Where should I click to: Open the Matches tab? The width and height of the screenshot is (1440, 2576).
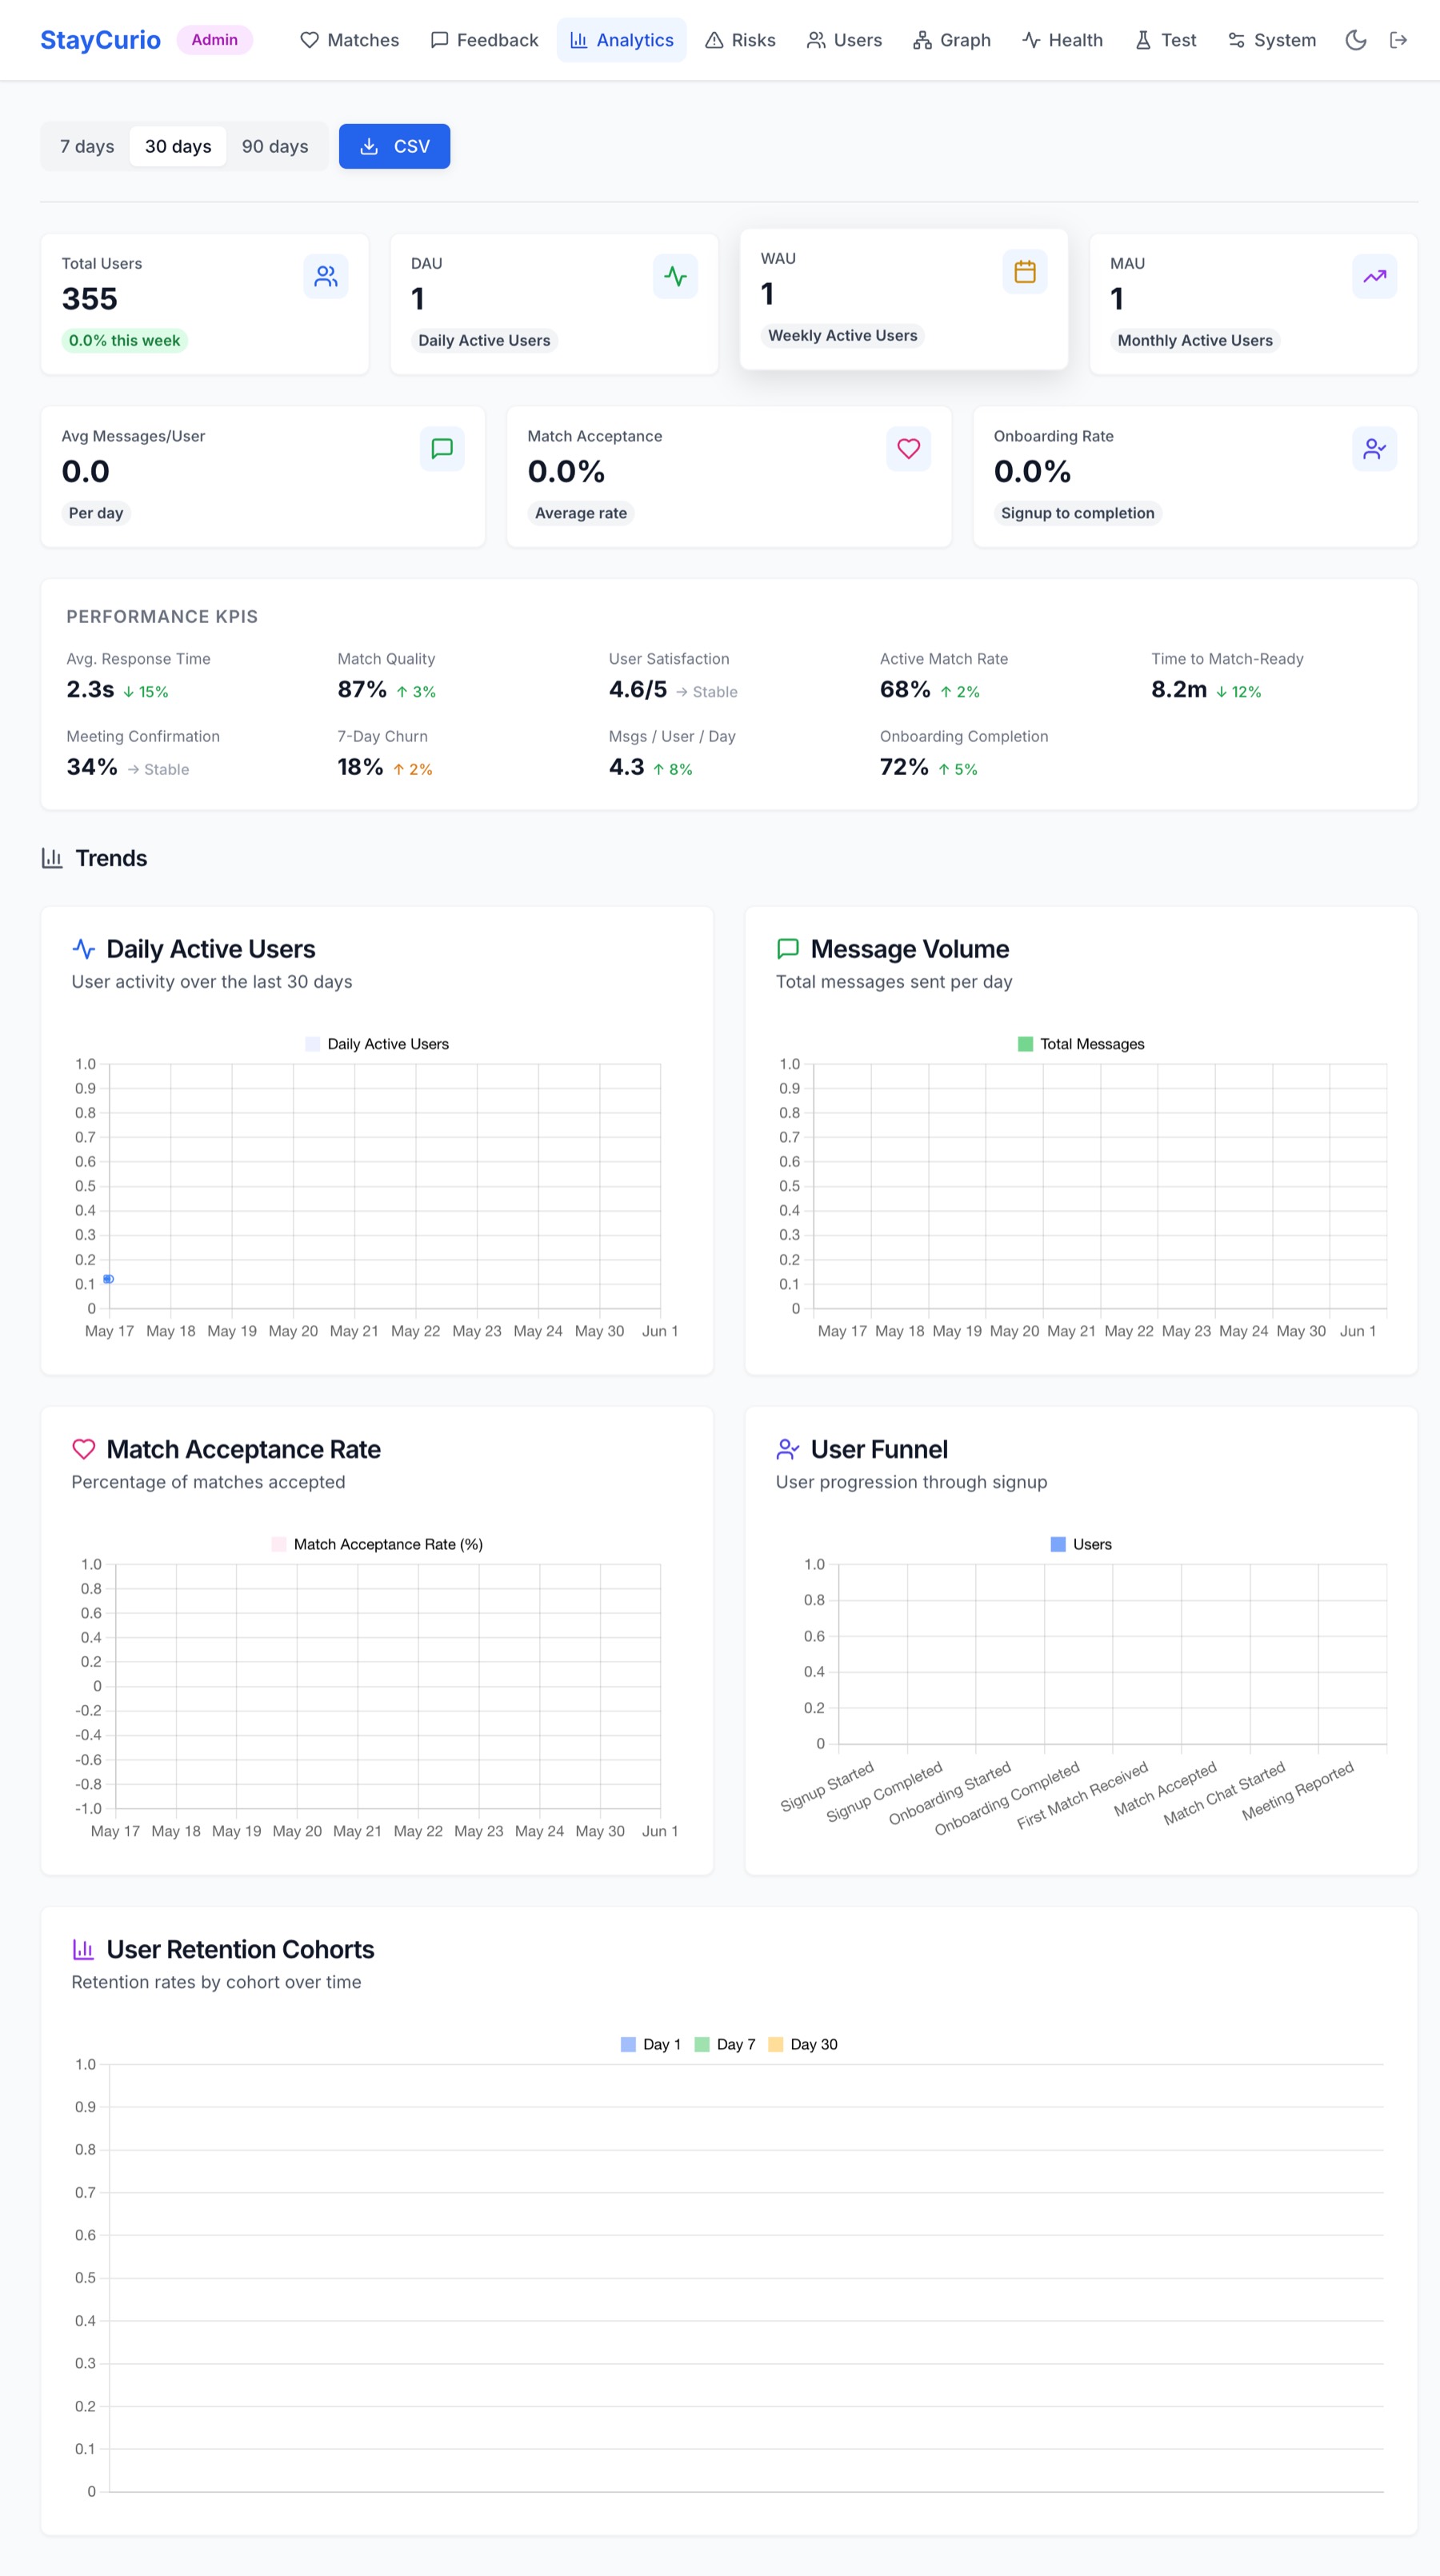click(x=350, y=40)
